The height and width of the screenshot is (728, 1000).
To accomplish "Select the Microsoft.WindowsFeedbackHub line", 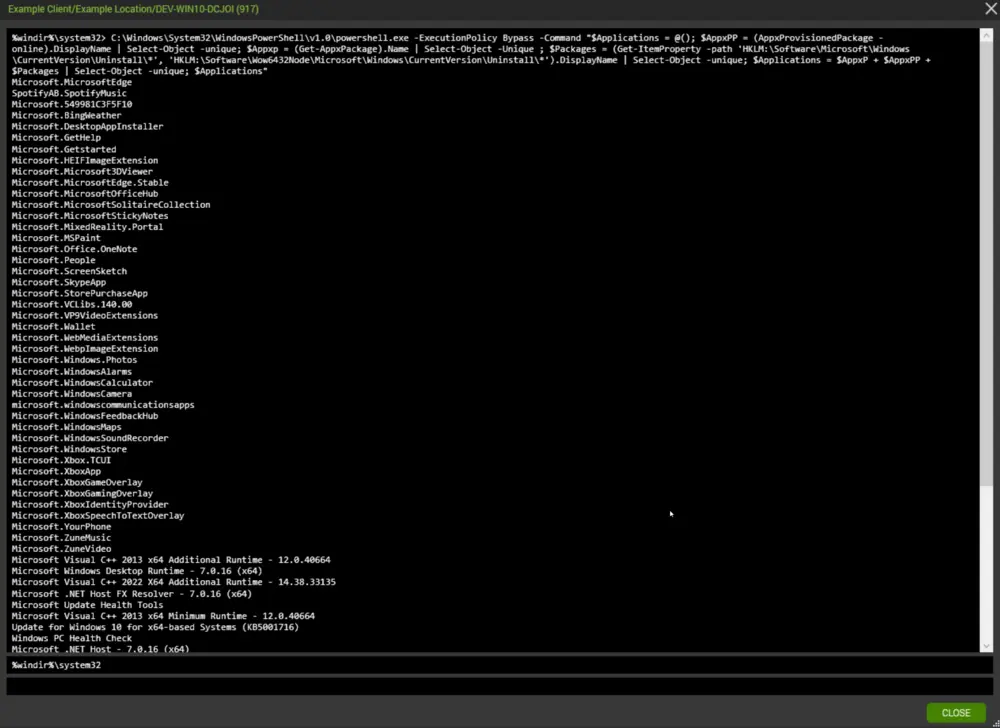I will pos(85,416).
